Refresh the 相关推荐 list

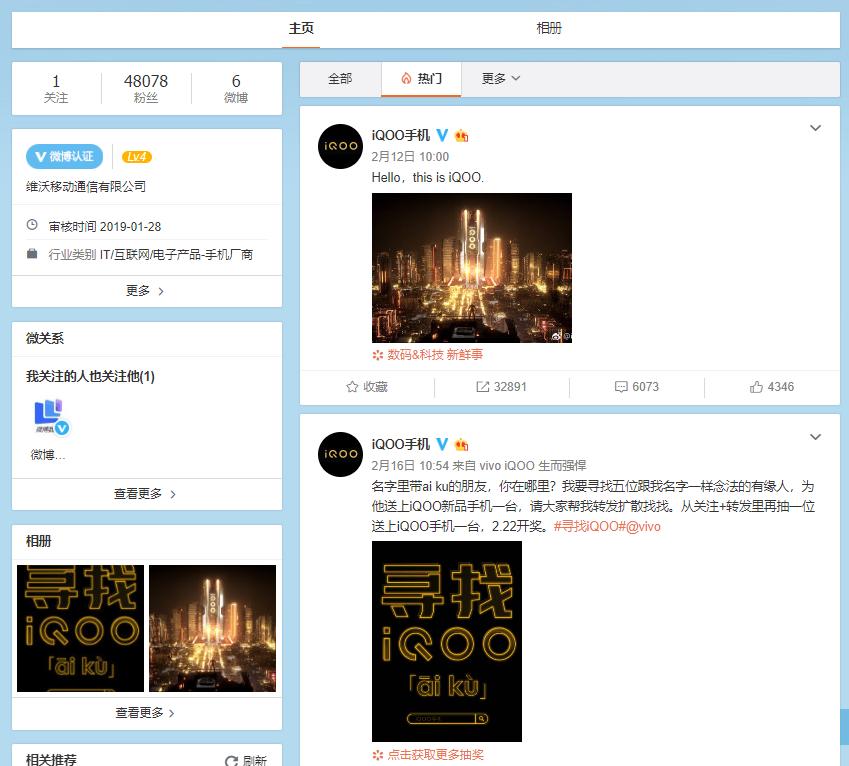pyautogui.click(x=246, y=761)
